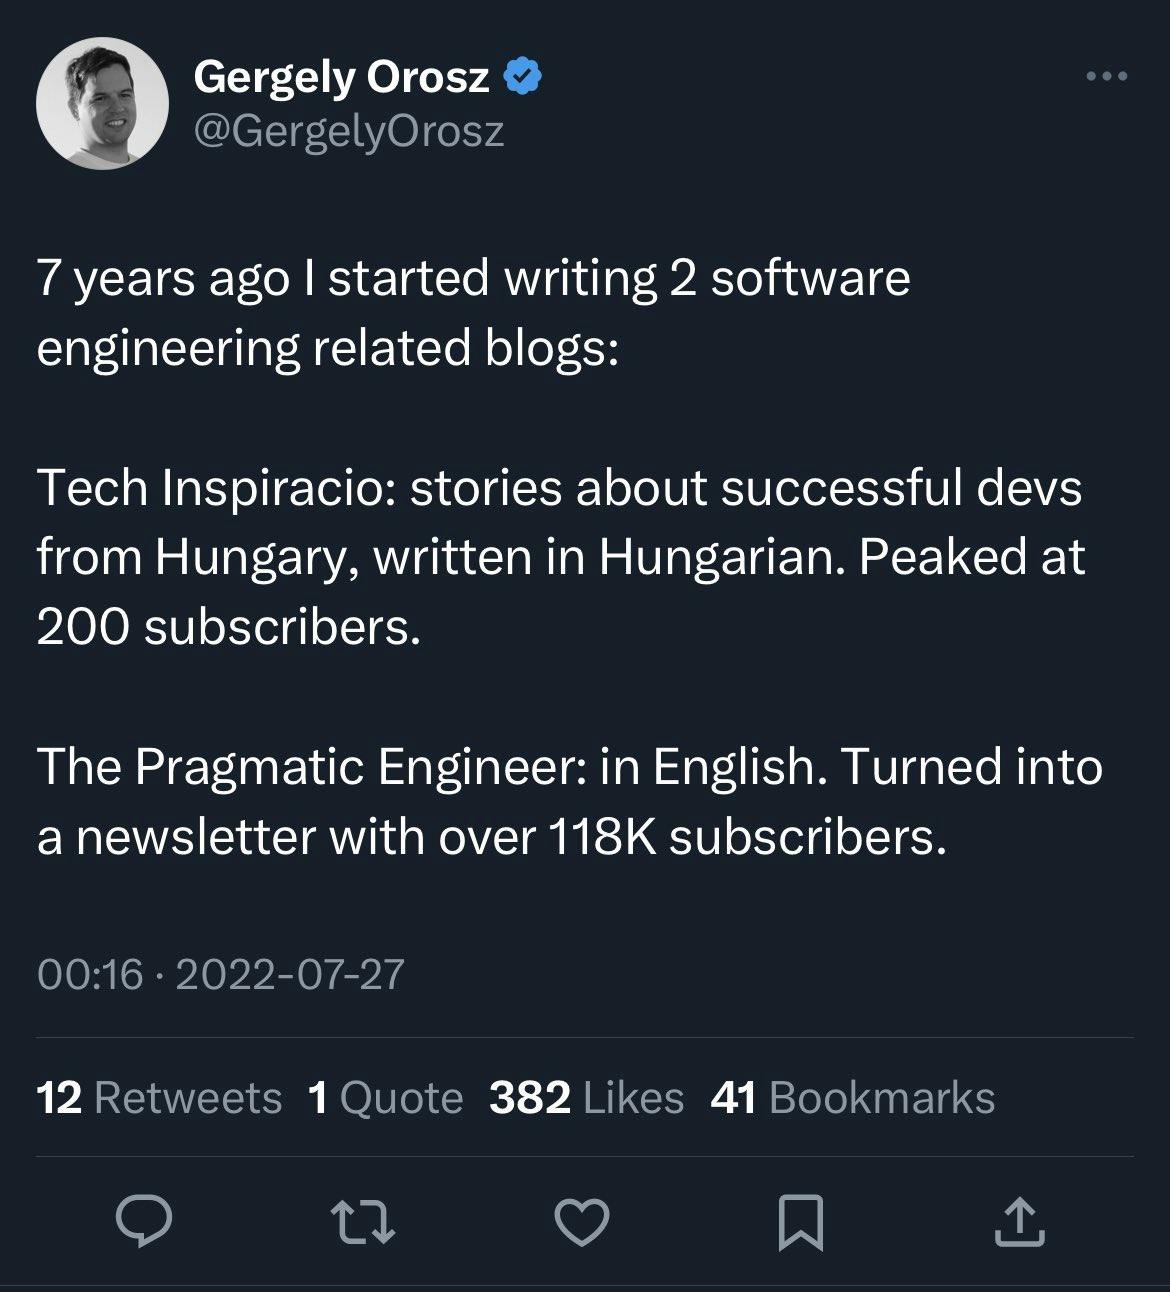The image size is (1170, 1292).
Task: Click the 41 Bookmarks count
Action: (x=852, y=1098)
